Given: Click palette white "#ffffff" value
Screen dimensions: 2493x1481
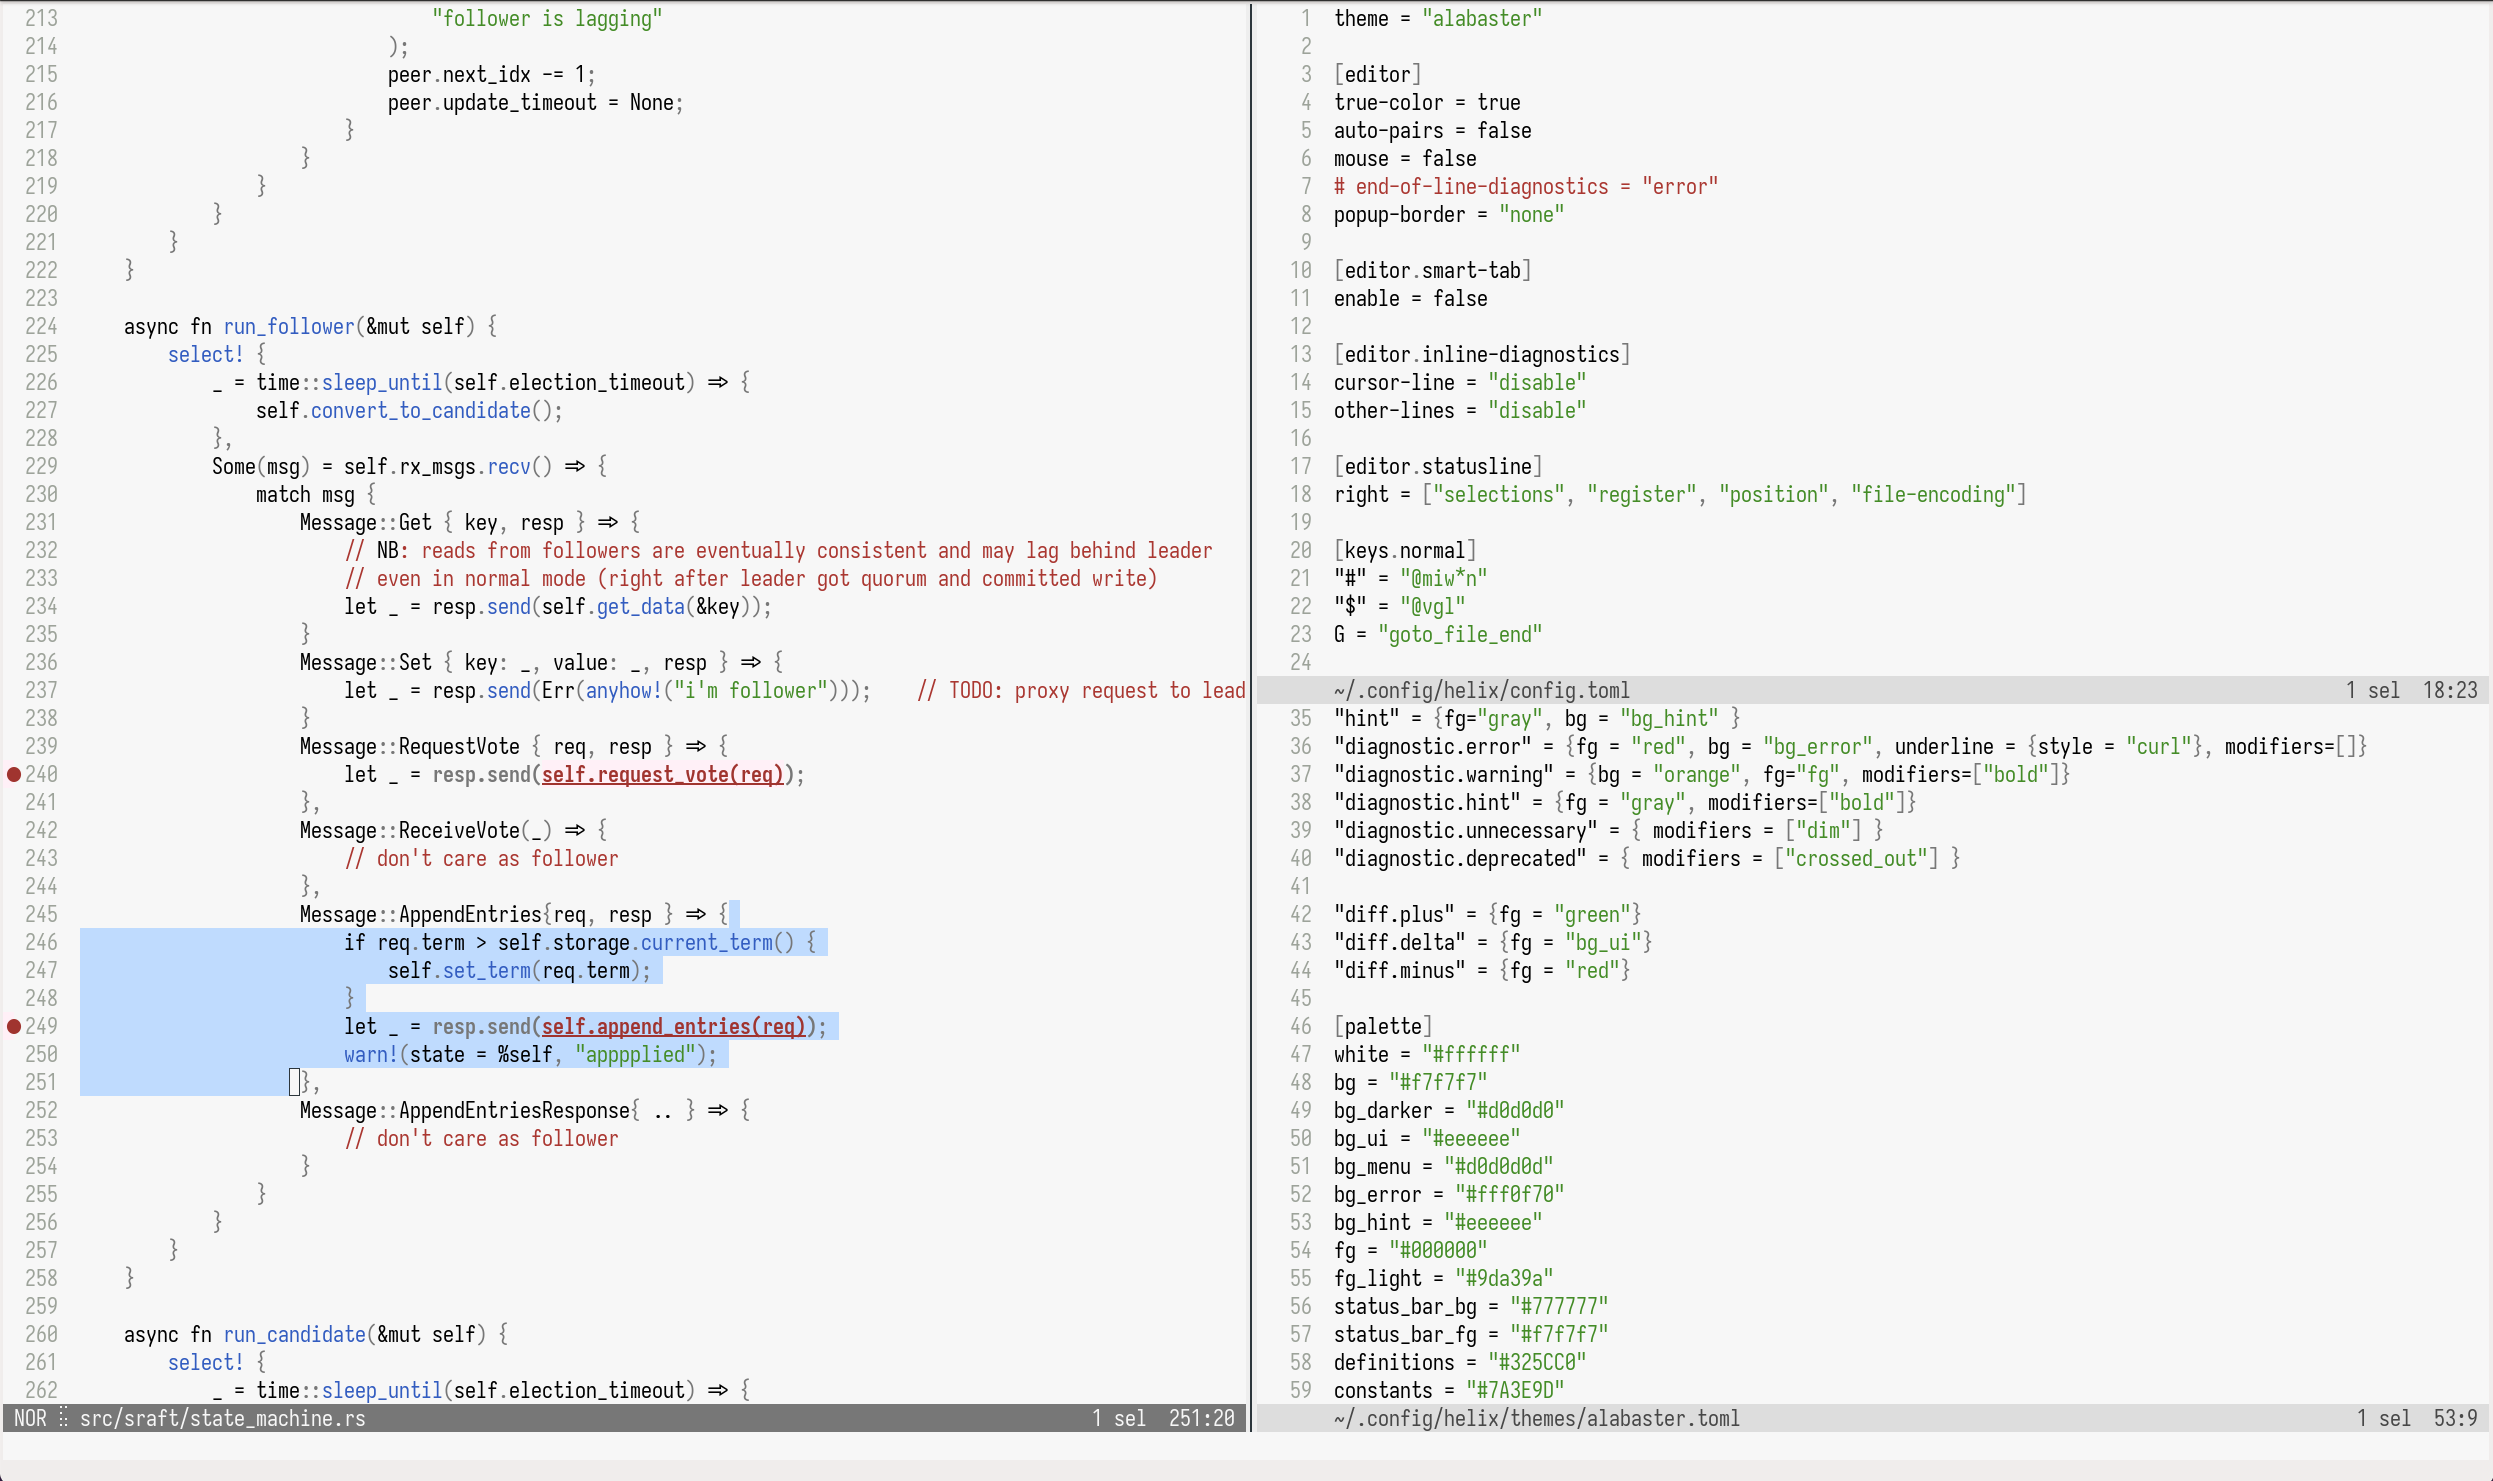Looking at the screenshot, I should click(x=1471, y=1054).
